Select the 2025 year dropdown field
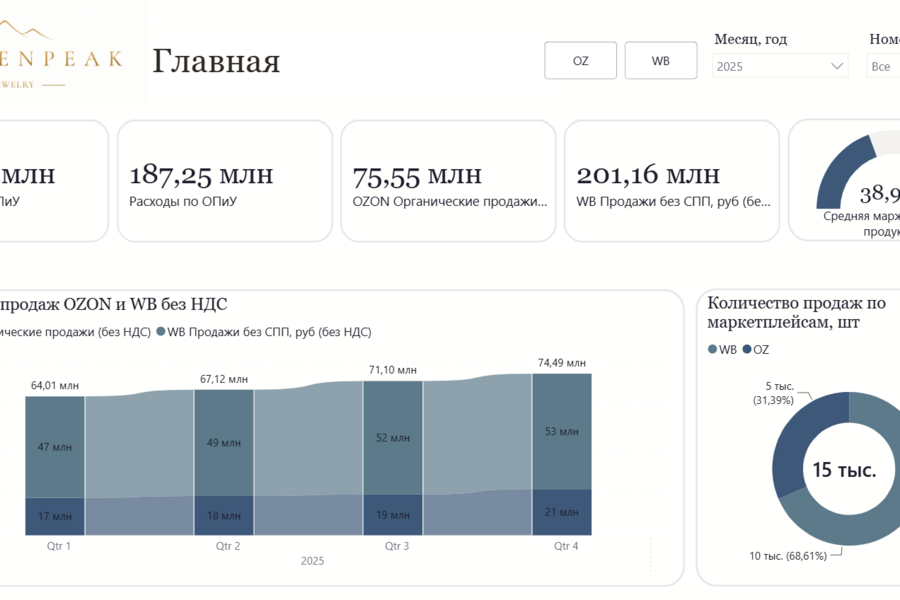 point(780,66)
